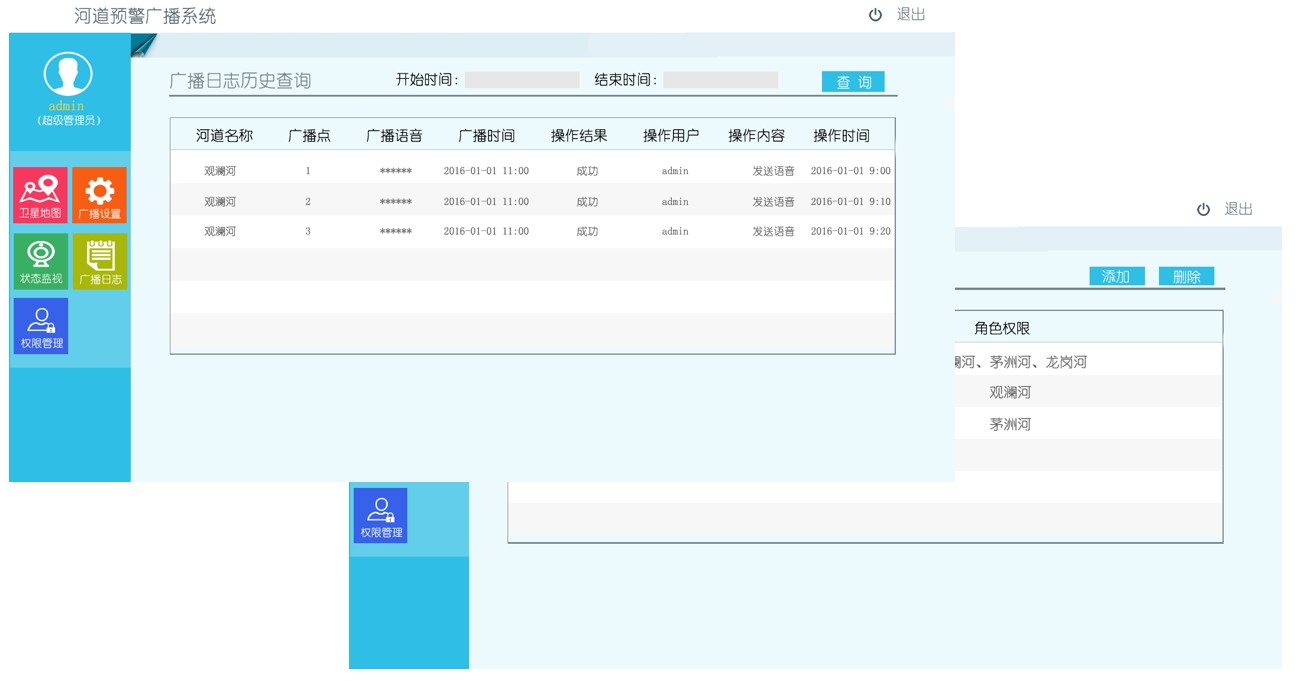Click the 添加 button in back window
Image resolution: width=1298 pixels, height=681 pixels.
pos(1116,276)
